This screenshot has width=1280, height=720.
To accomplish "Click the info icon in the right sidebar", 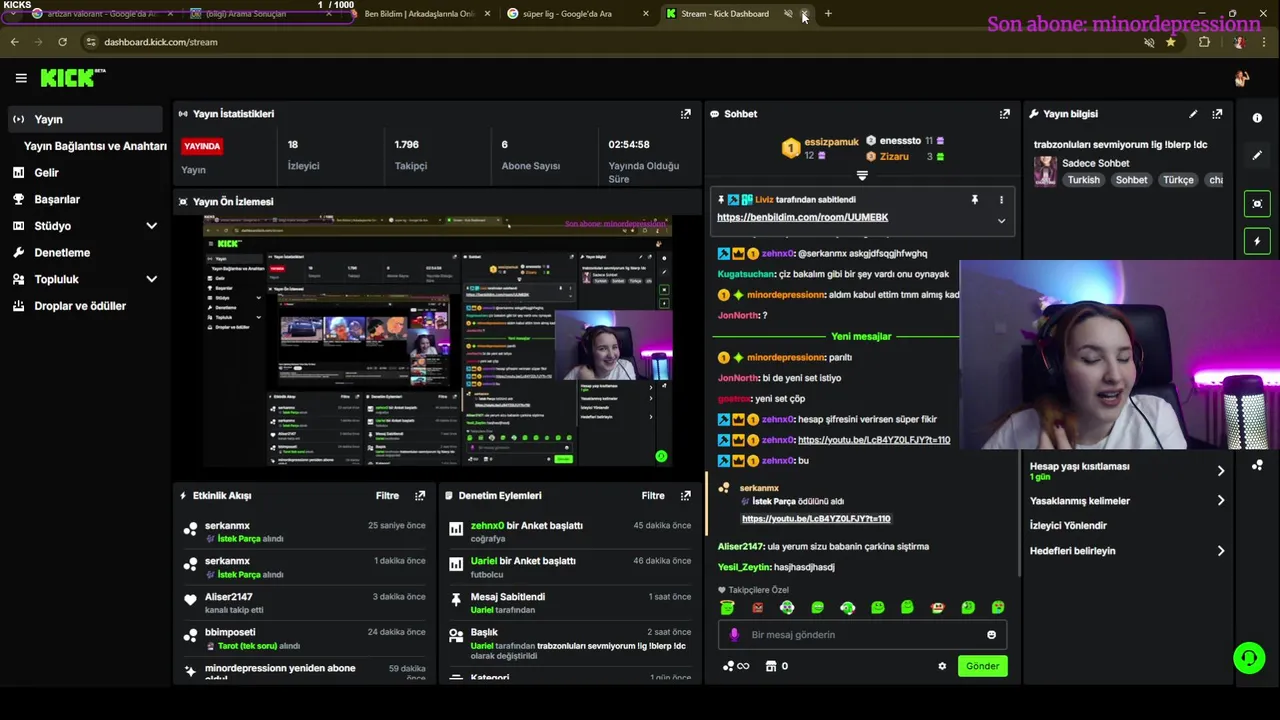I will 1257,118.
